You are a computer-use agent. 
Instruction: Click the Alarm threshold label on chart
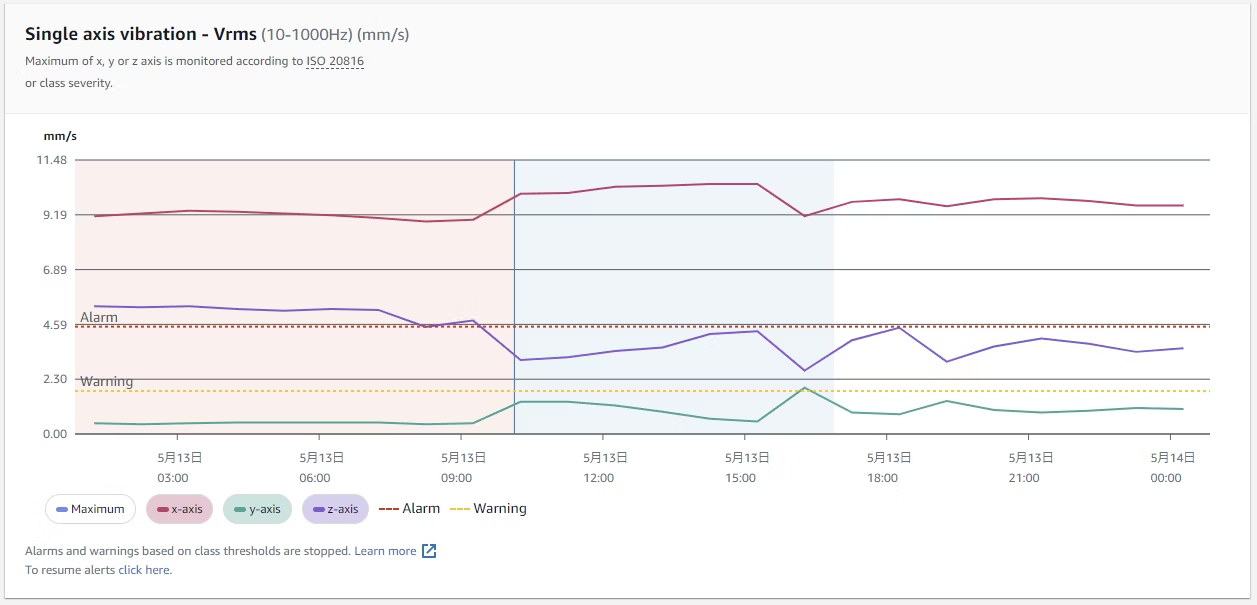99,317
